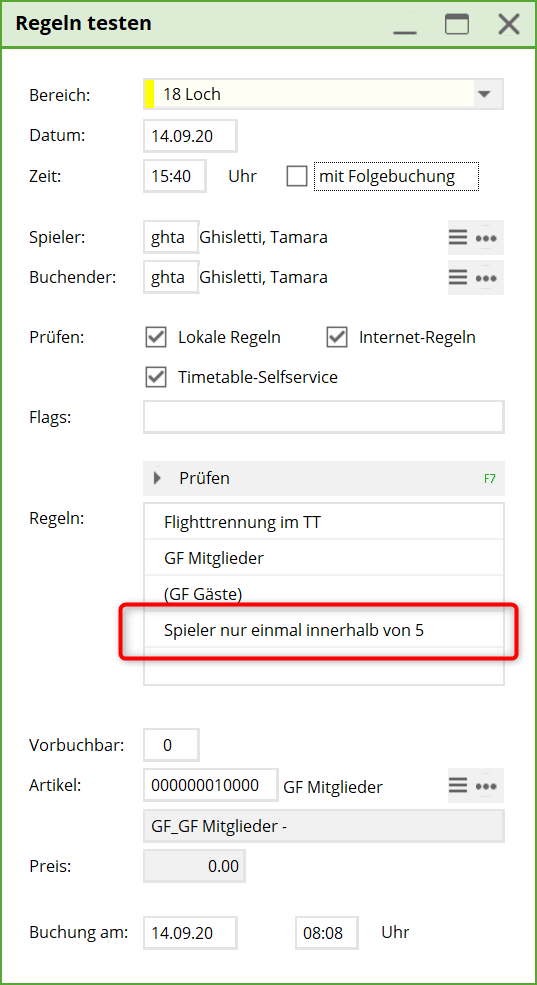The width and height of the screenshot is (537, 985).
Task: Click three-dots icon in Buchender row
Action: (486, 278)
